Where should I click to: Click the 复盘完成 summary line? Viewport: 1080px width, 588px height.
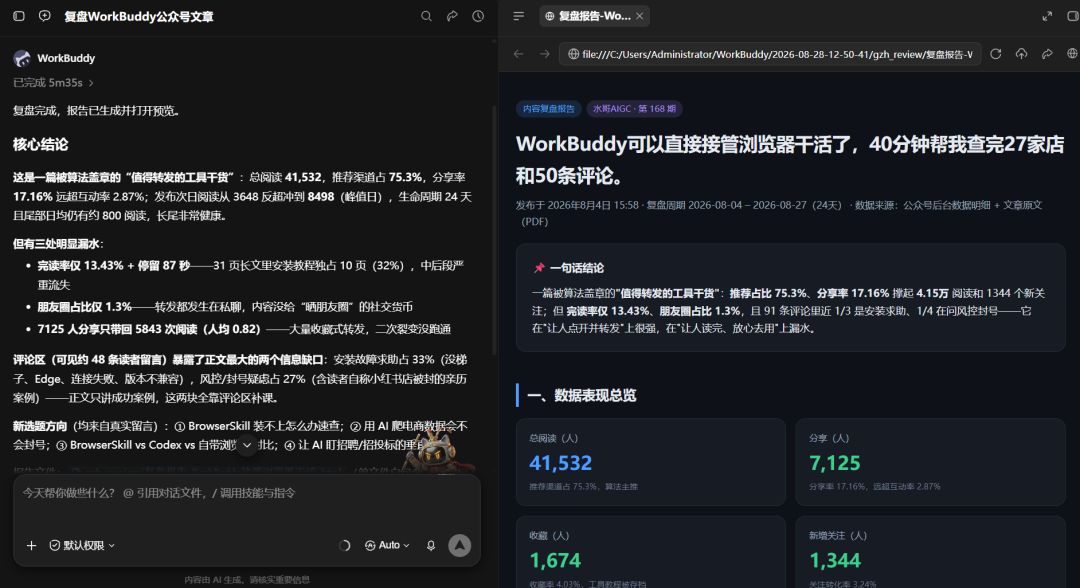(x=96, y=111)
